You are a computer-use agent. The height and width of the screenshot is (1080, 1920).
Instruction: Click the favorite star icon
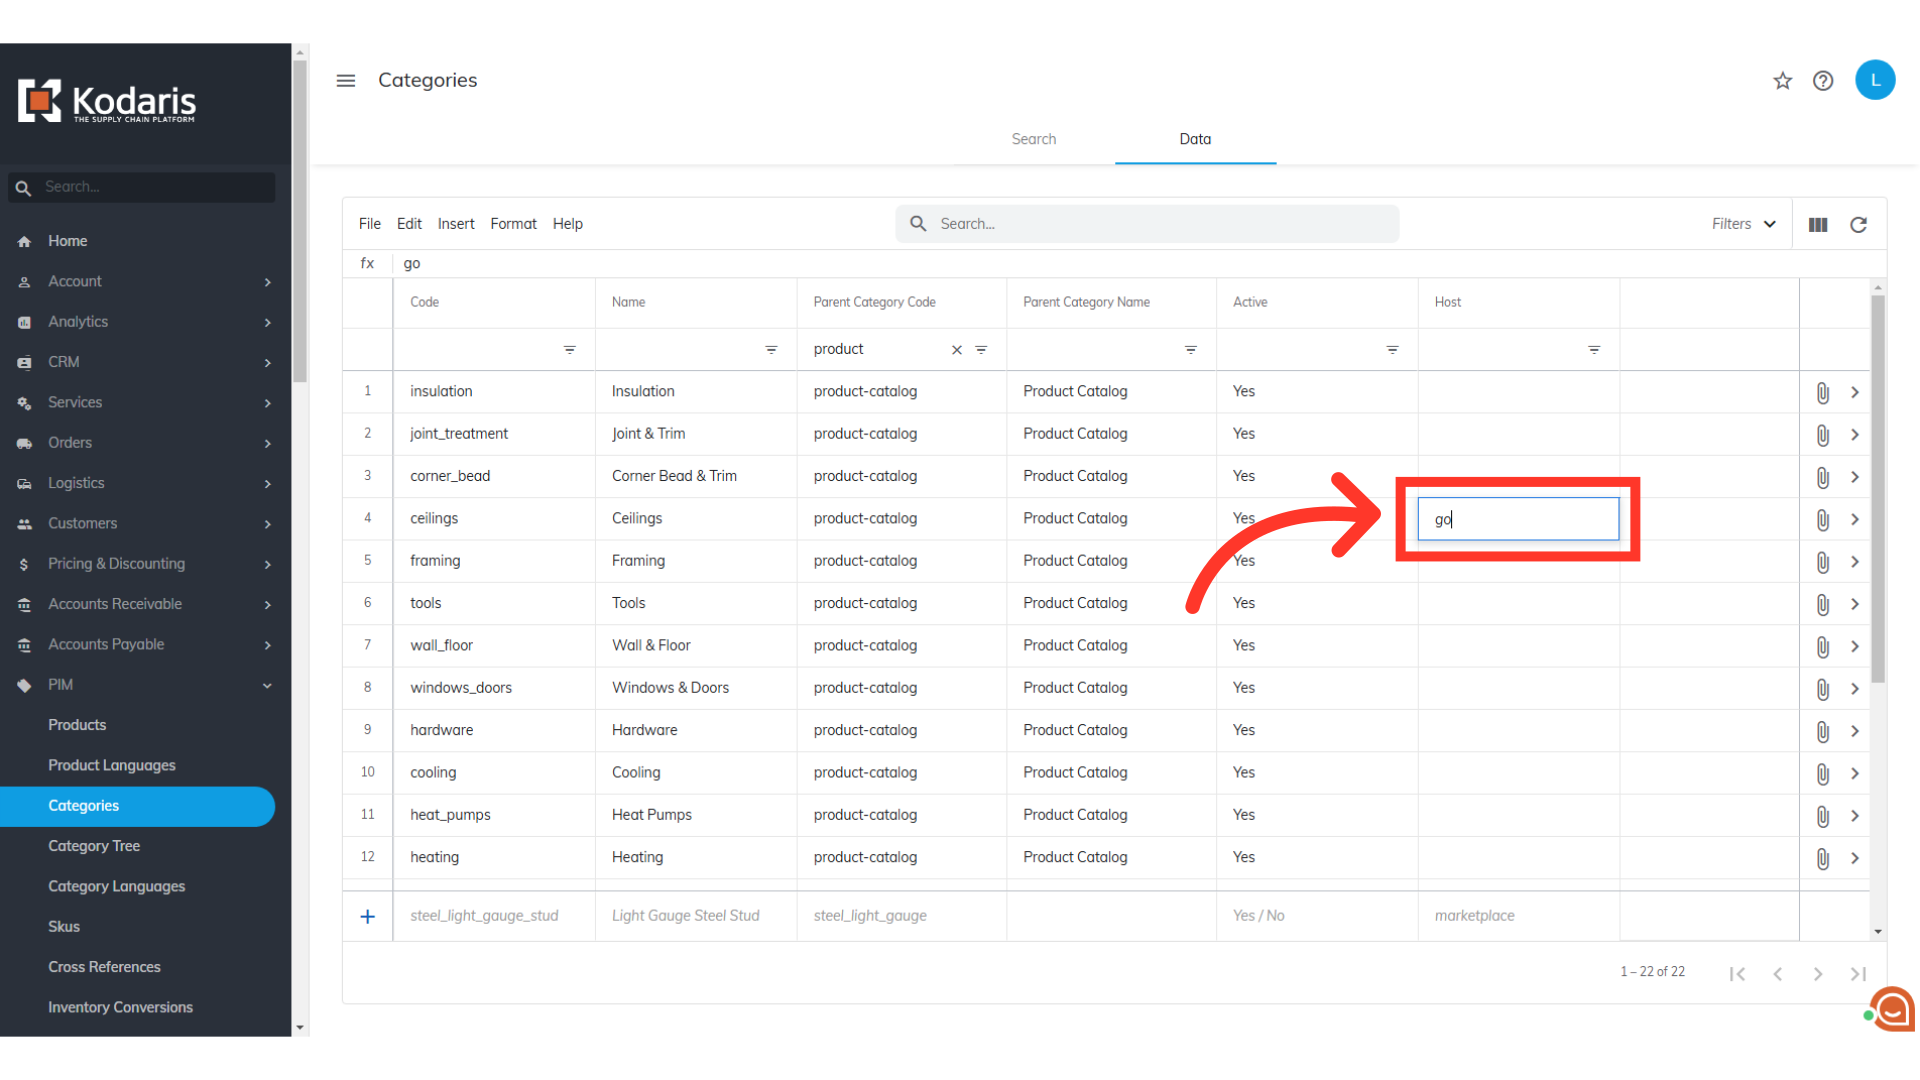1782,81
